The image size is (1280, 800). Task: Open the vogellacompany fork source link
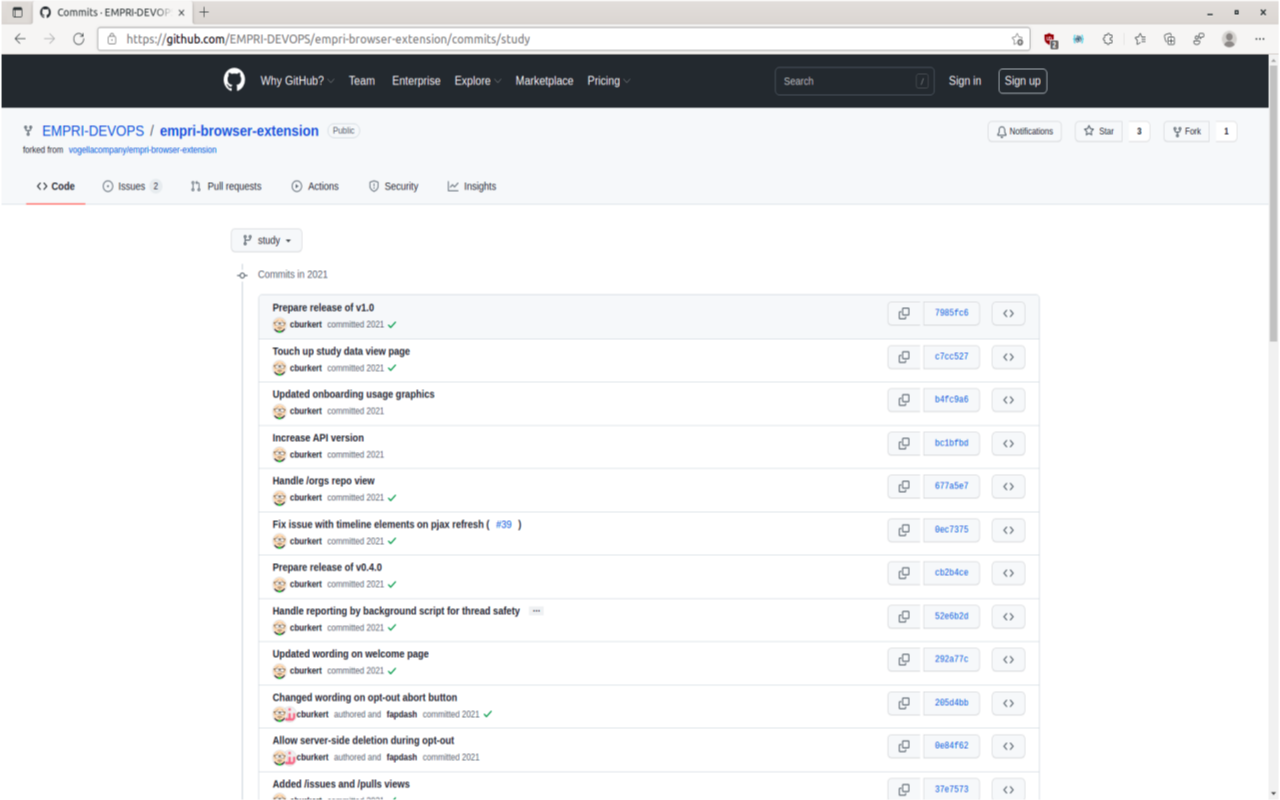(x=142, y=150)
